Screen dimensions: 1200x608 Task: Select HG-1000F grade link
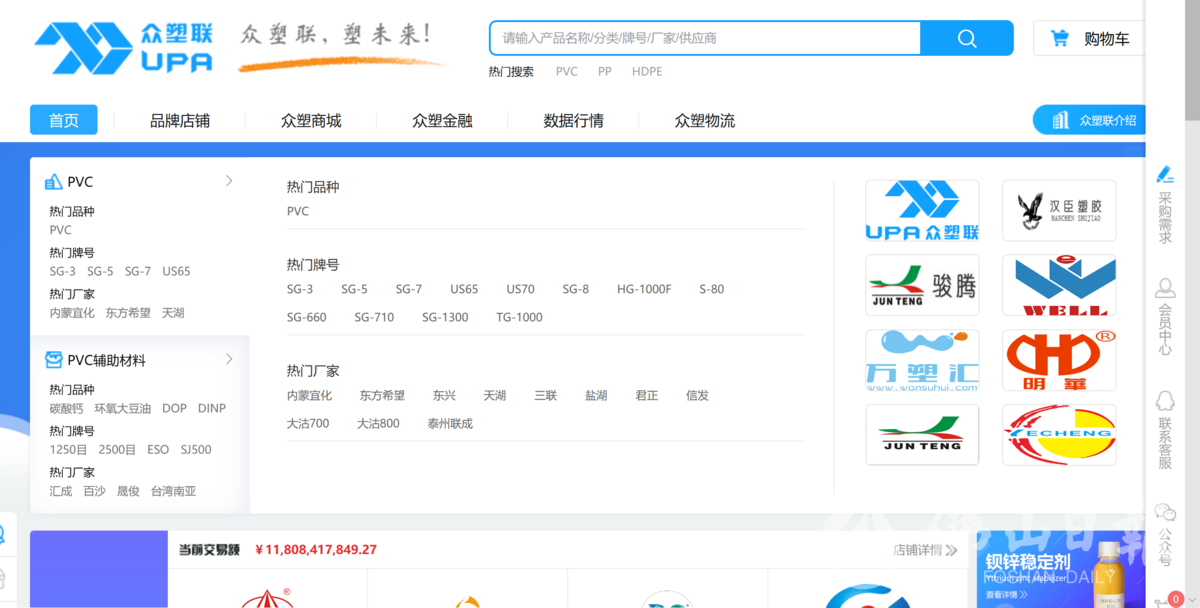click(644, 289)
